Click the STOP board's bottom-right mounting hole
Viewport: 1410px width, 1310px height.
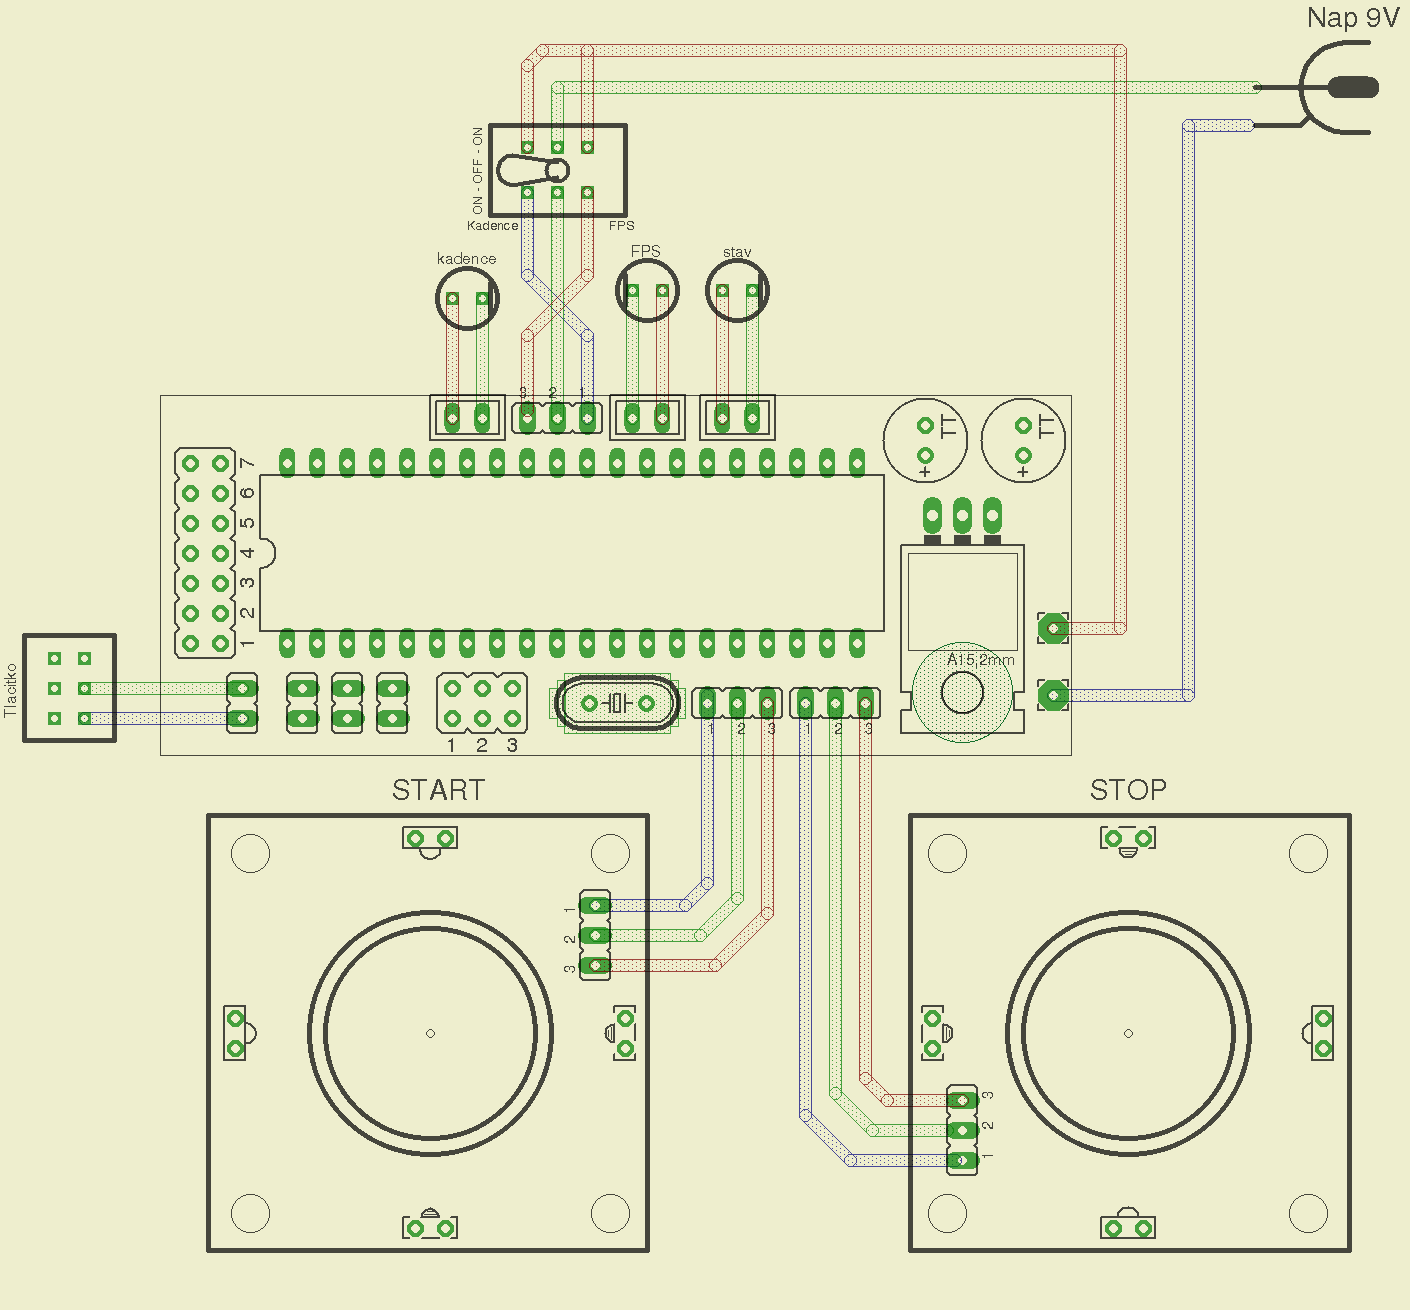click(1308, 1213)
